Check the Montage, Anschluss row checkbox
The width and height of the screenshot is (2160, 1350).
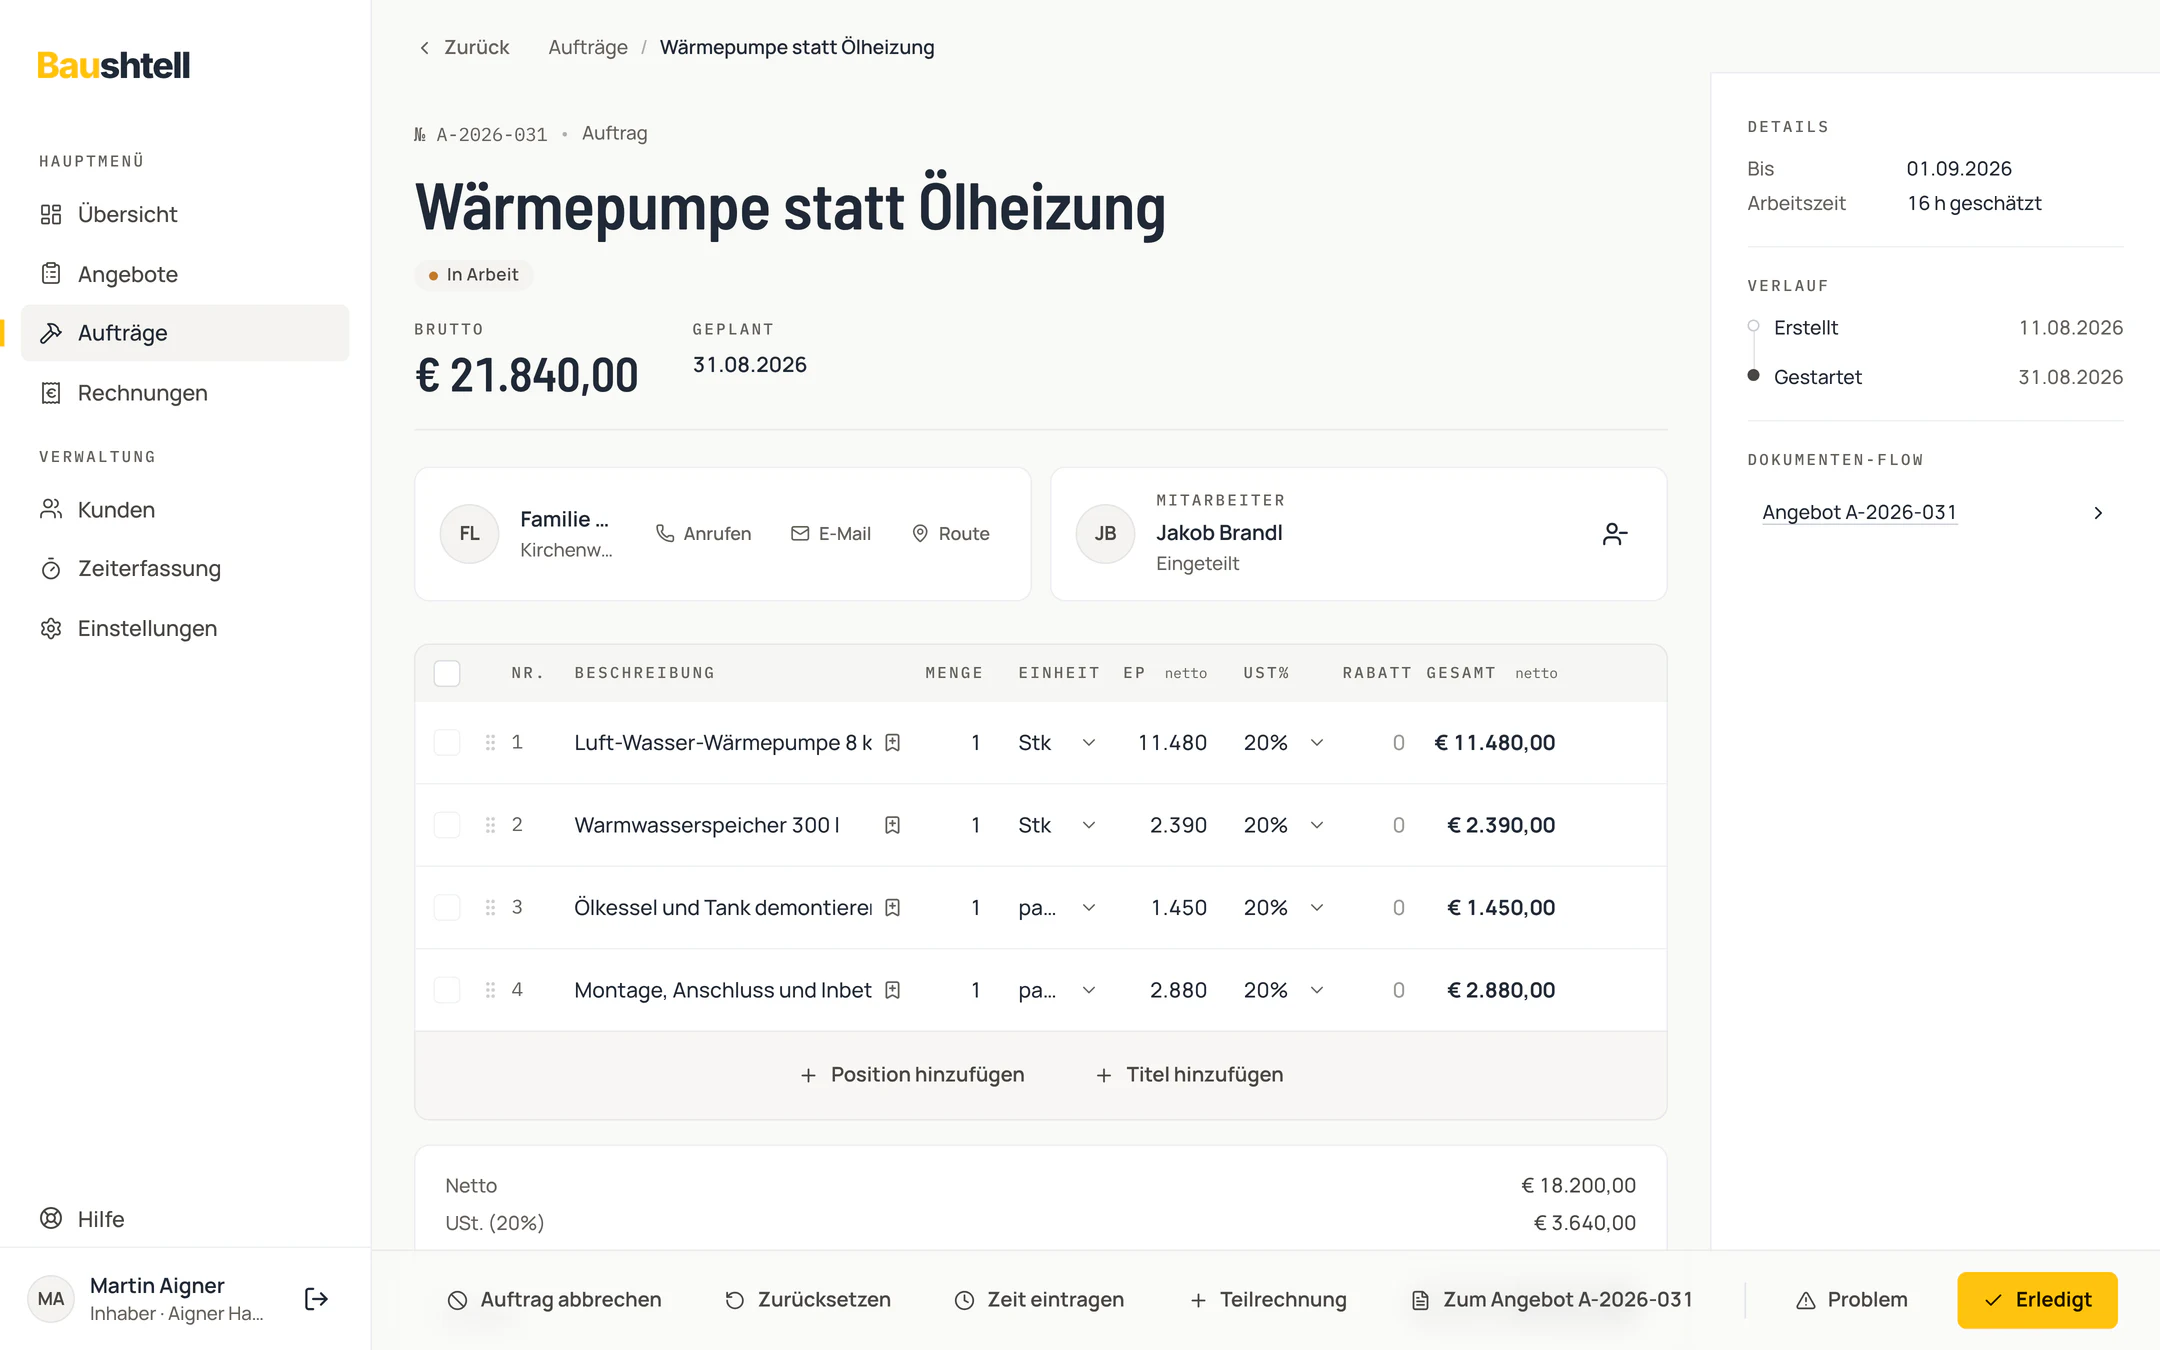[x=447, y=990]
